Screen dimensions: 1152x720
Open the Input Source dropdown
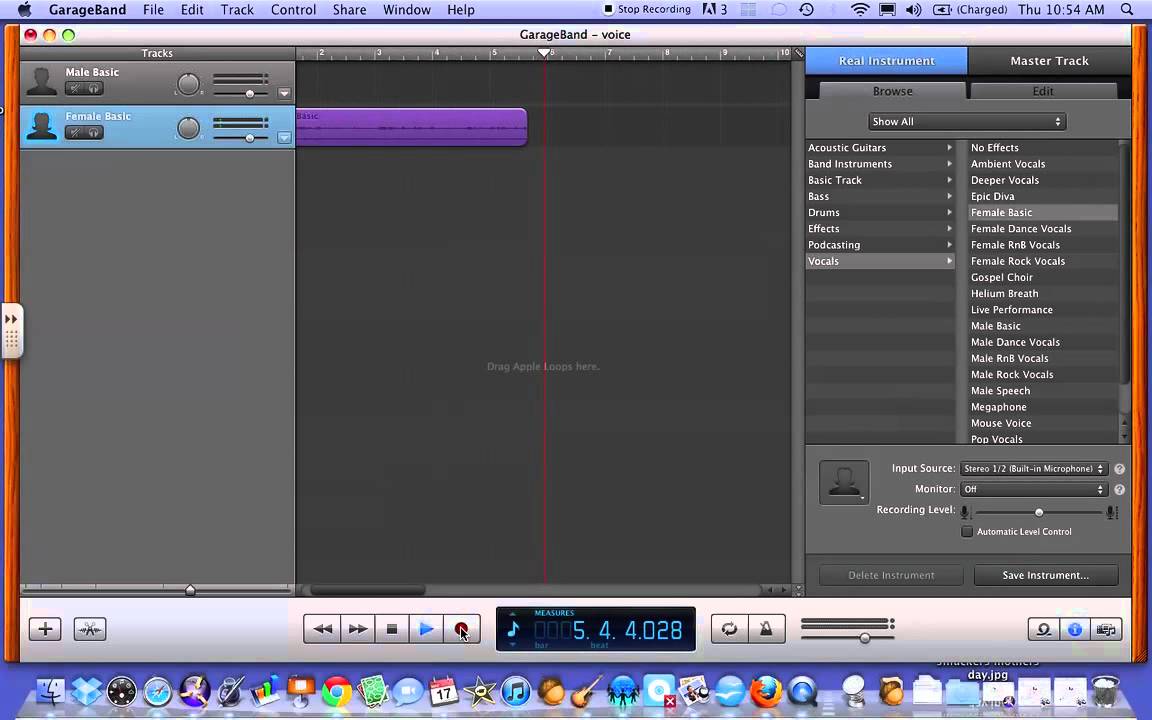(1033, 469)
